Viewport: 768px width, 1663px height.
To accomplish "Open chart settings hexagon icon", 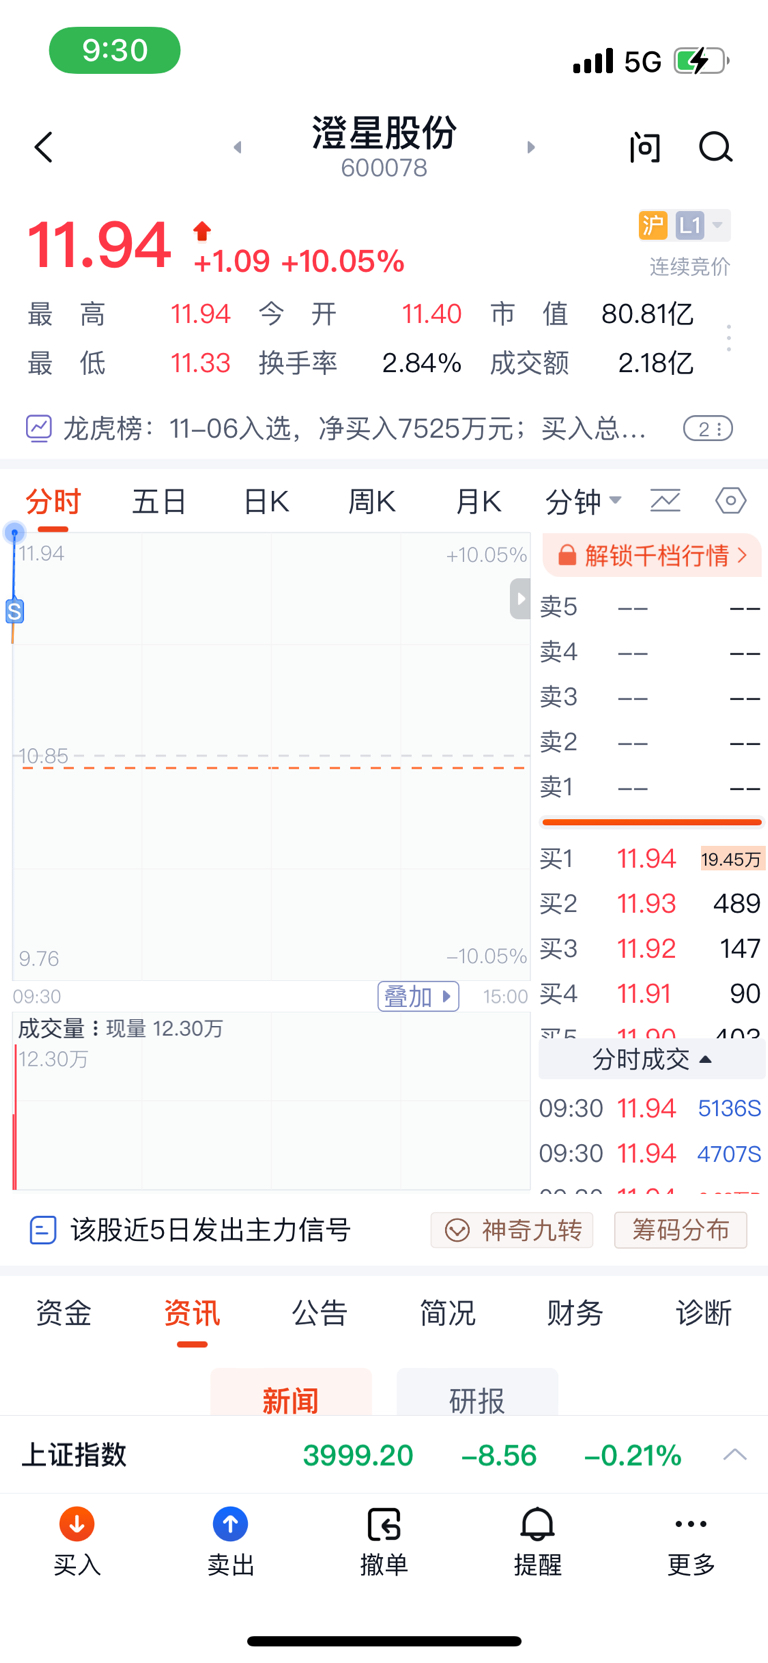I will [x=731, y=500].
